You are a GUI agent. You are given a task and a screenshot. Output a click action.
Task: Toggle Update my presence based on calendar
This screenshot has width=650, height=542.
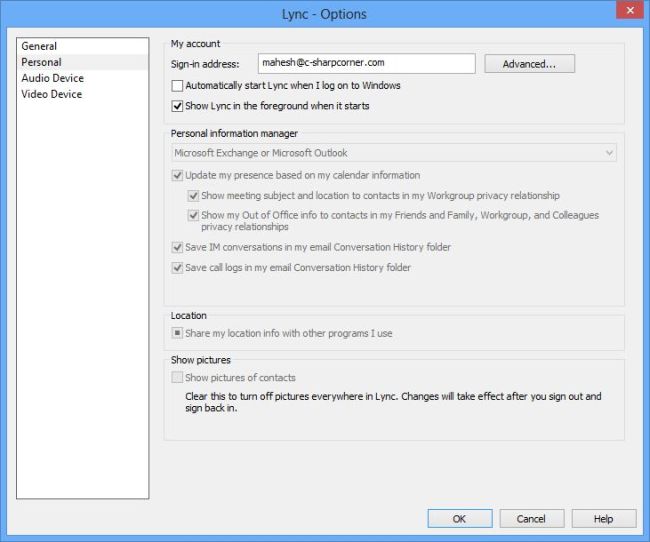(177, 175)
